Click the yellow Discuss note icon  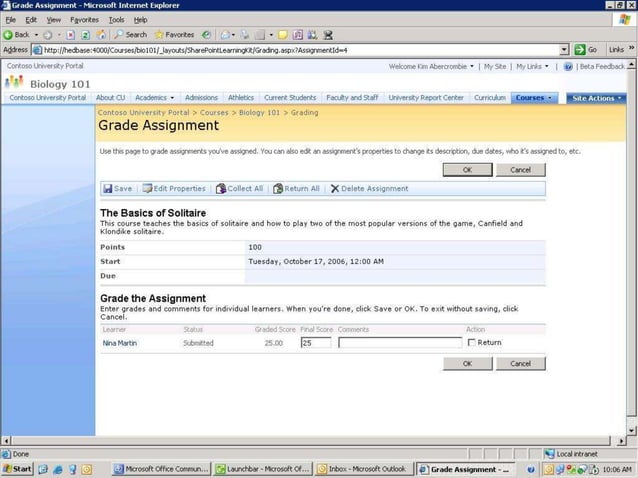click(x=282, y=35)
